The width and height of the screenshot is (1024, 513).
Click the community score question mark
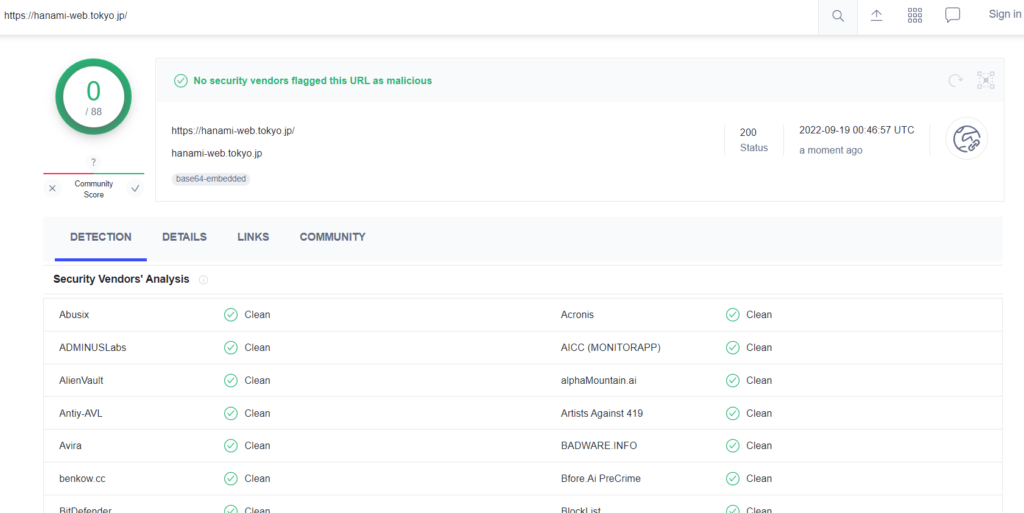(x=93, y=163)
